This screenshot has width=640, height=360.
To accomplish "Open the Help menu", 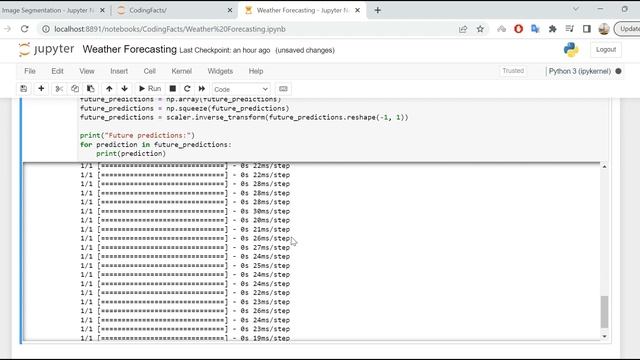I will pos(256,71).
